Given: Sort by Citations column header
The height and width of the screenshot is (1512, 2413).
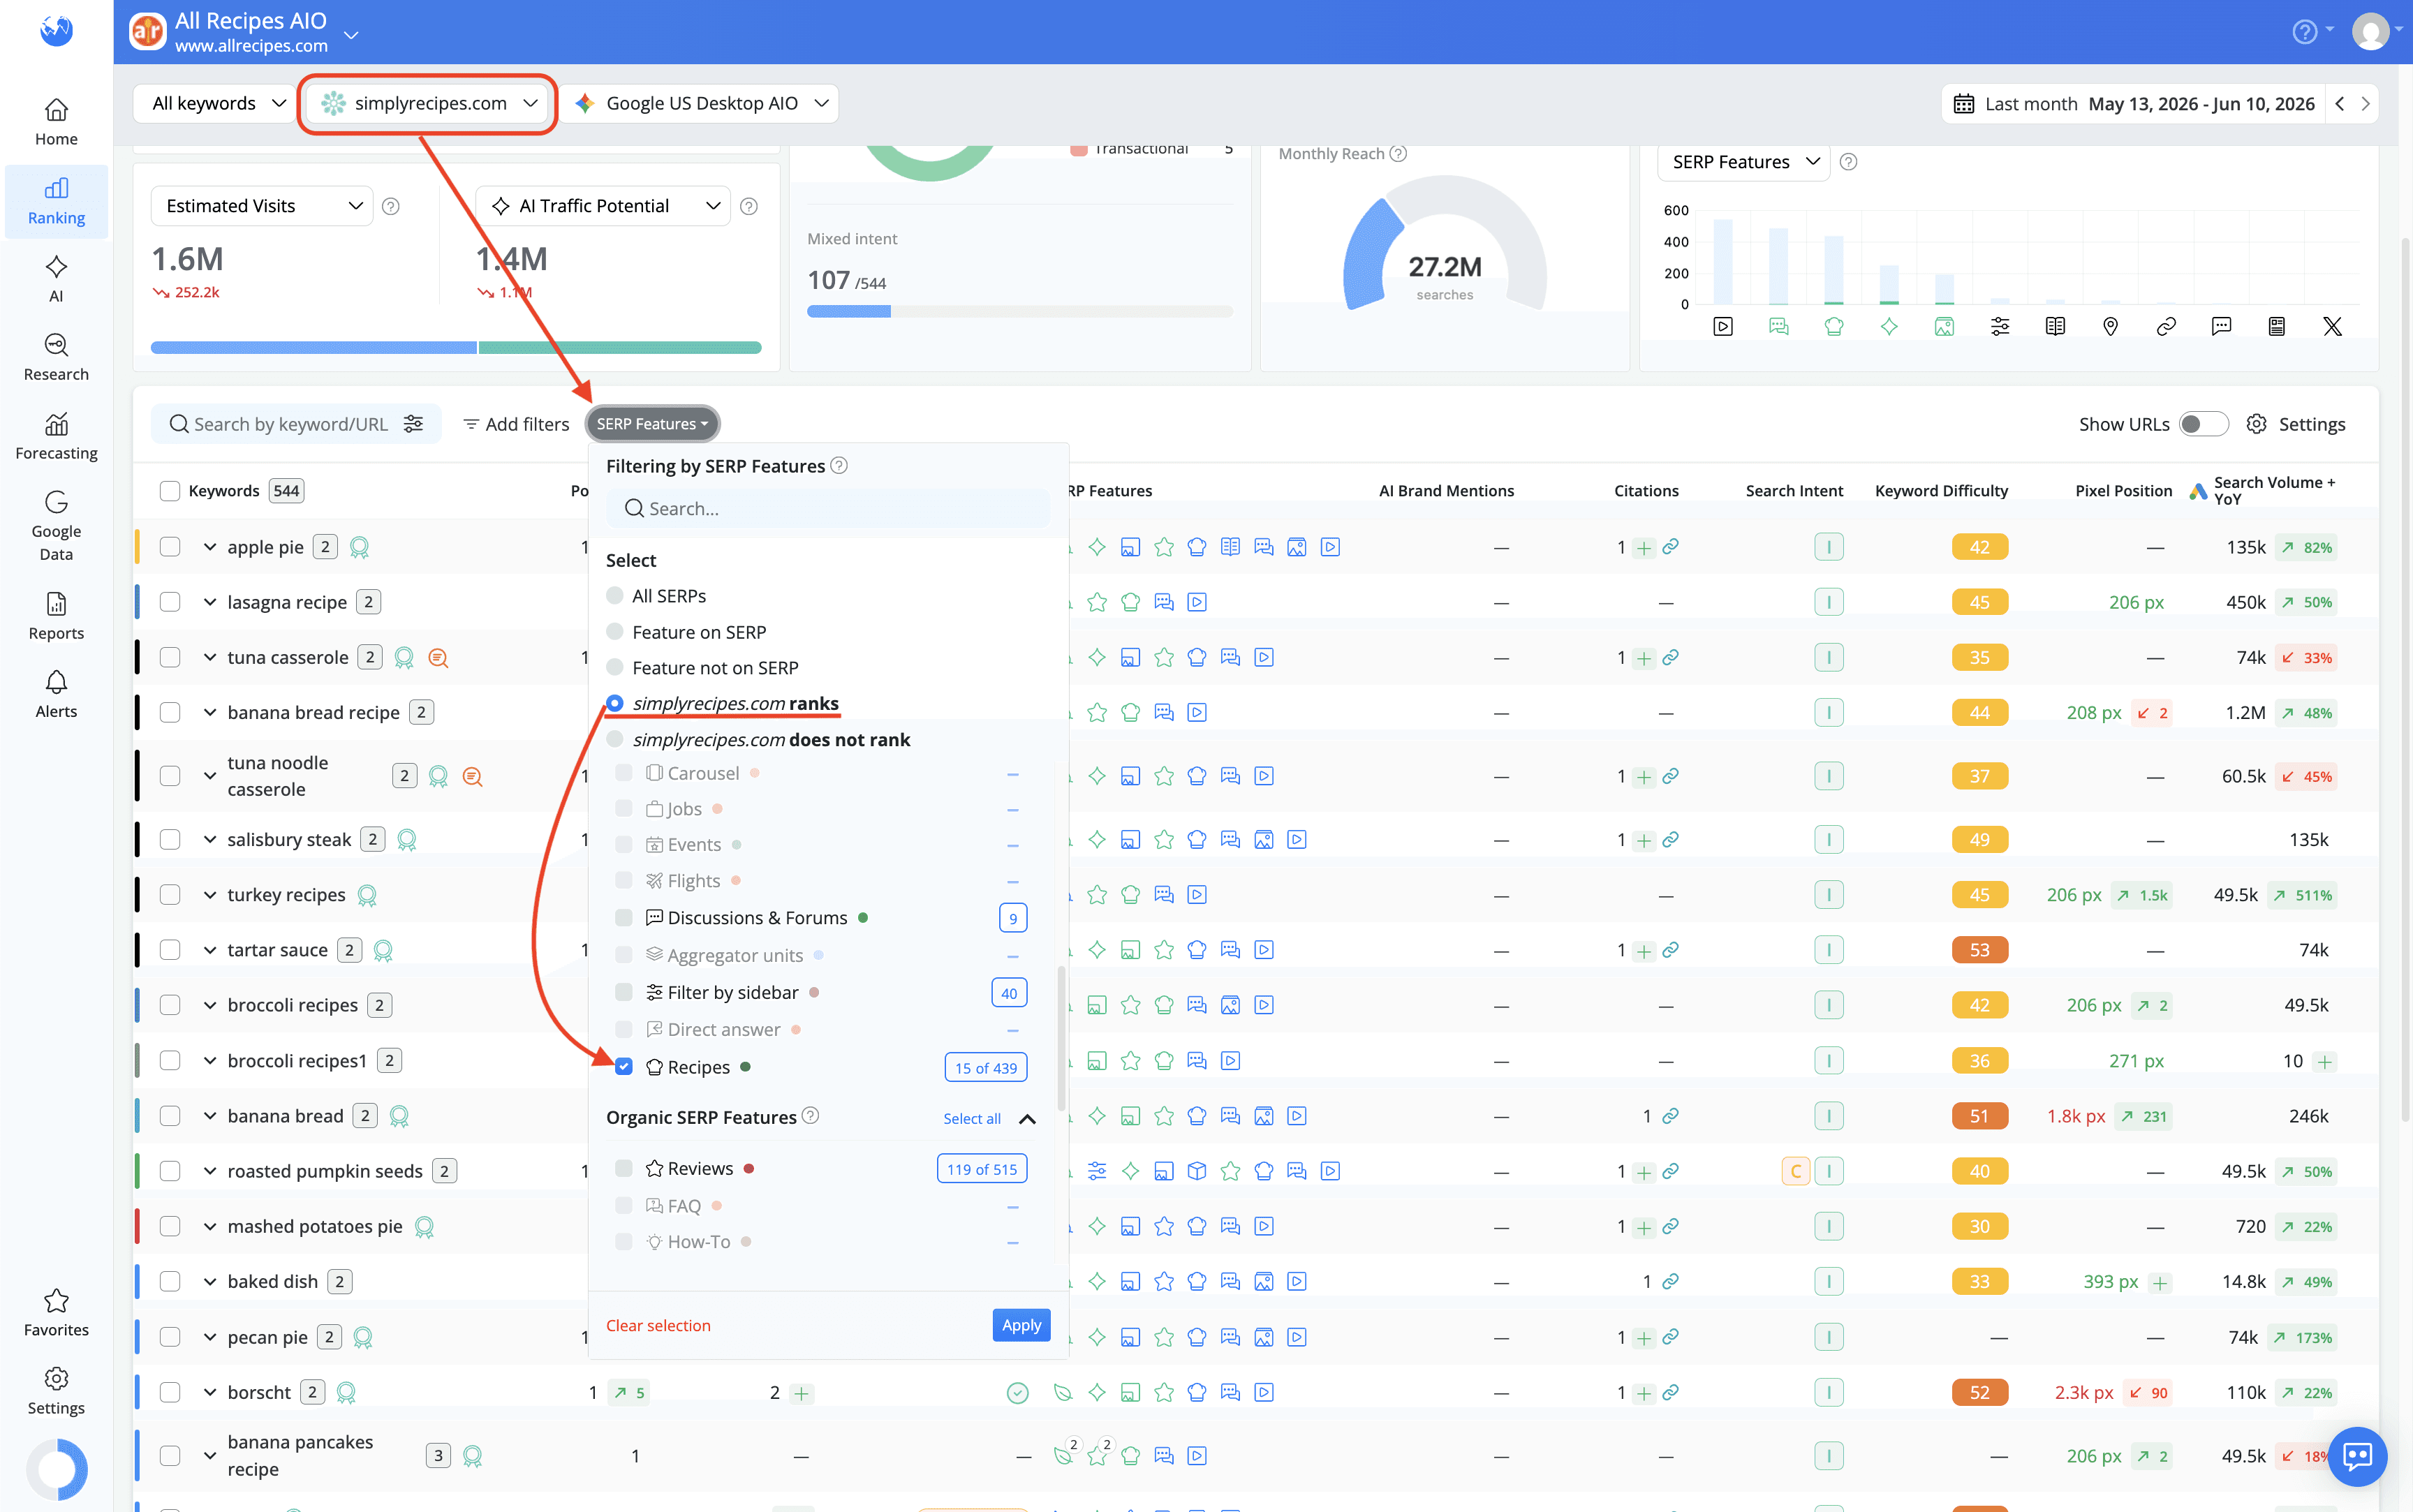Looking at the screenshot, I should (1646, 491).
